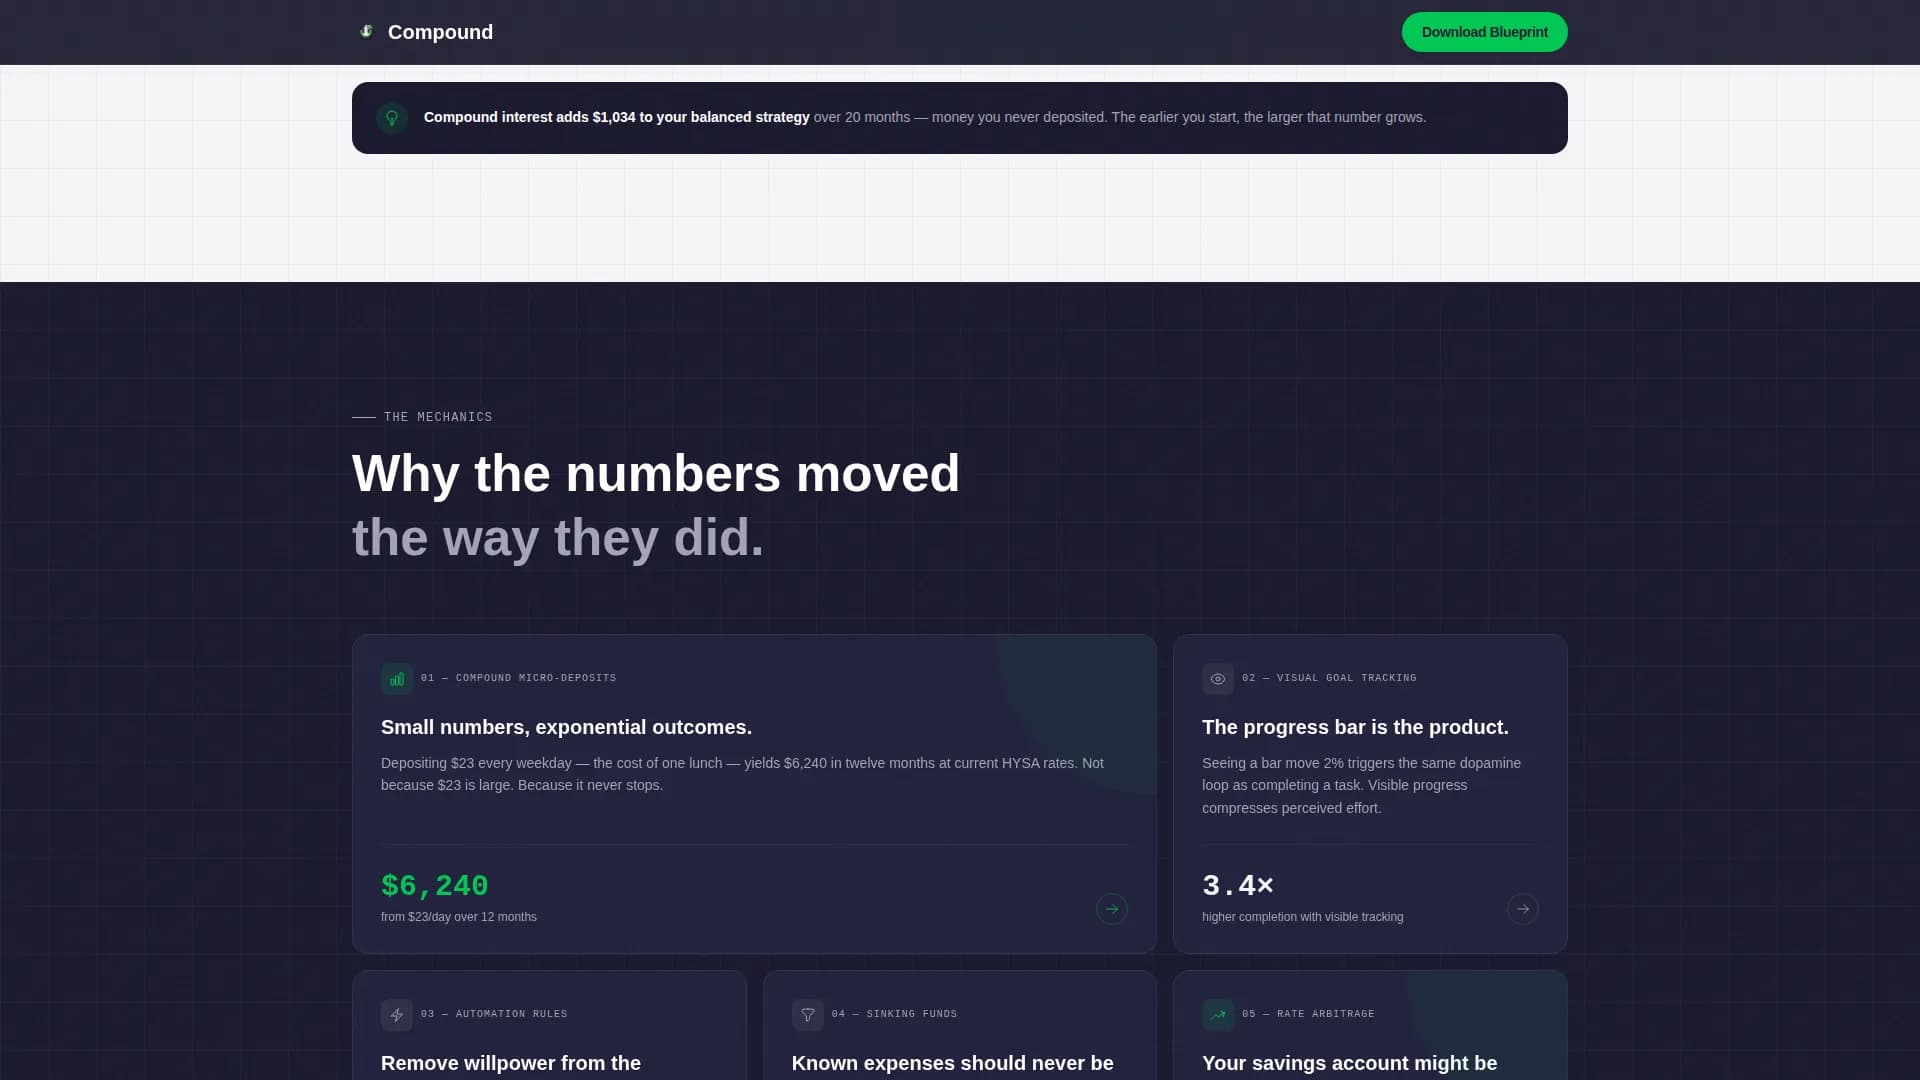Click the THE MECHANICS section label
The width and height of the screenshot is (1920, 1080).
[x=437, y=417]
